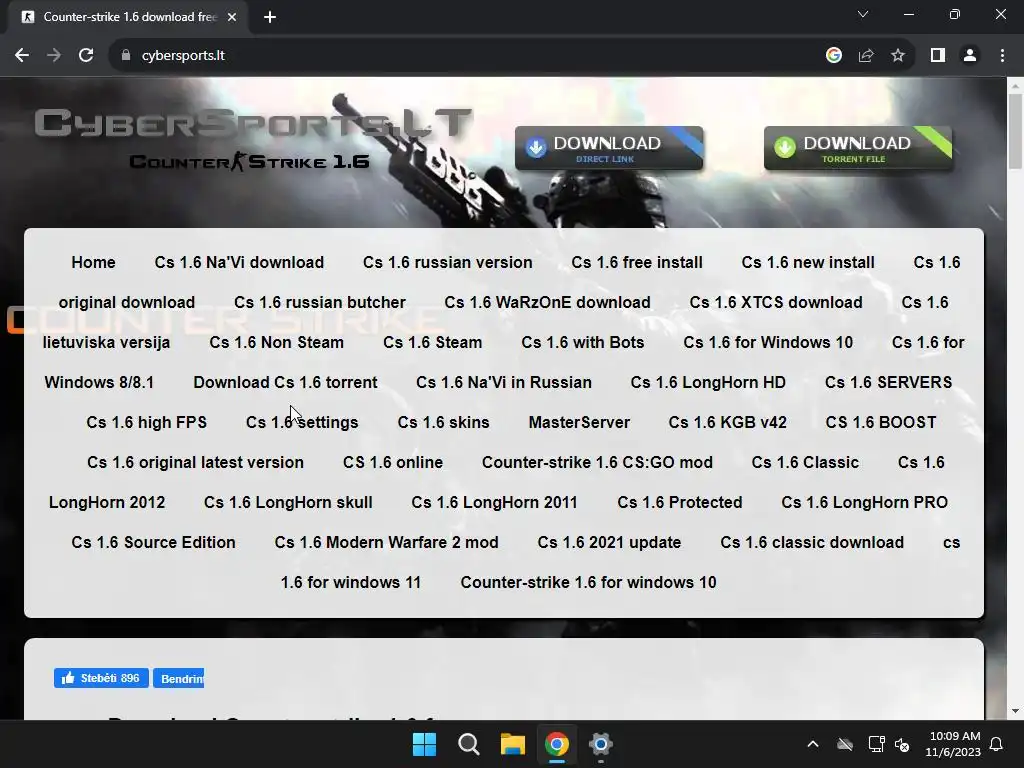The height and width of the screenshot is (768, 1024).
Task: Open Cs 1.6 LongHorn PRO
Action: (x=864, y=502)
